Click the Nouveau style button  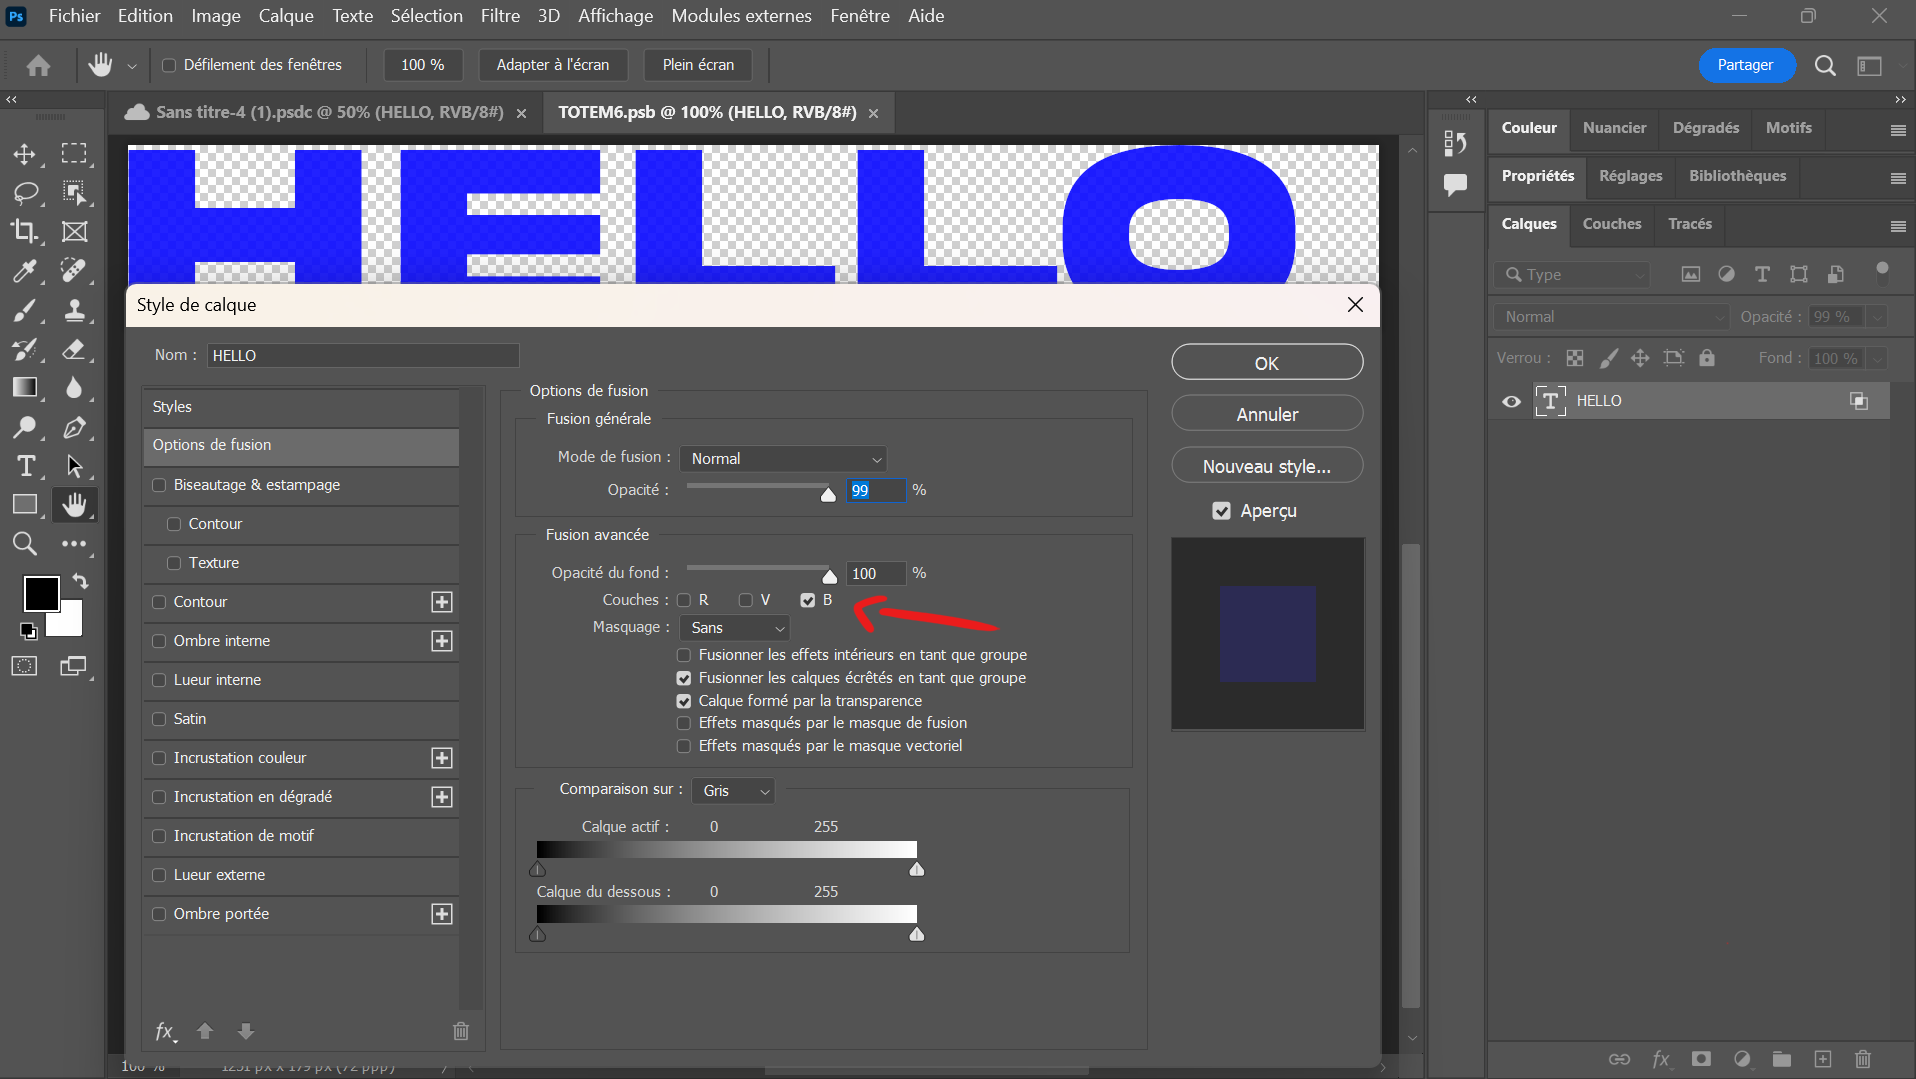coord(1266,465)
